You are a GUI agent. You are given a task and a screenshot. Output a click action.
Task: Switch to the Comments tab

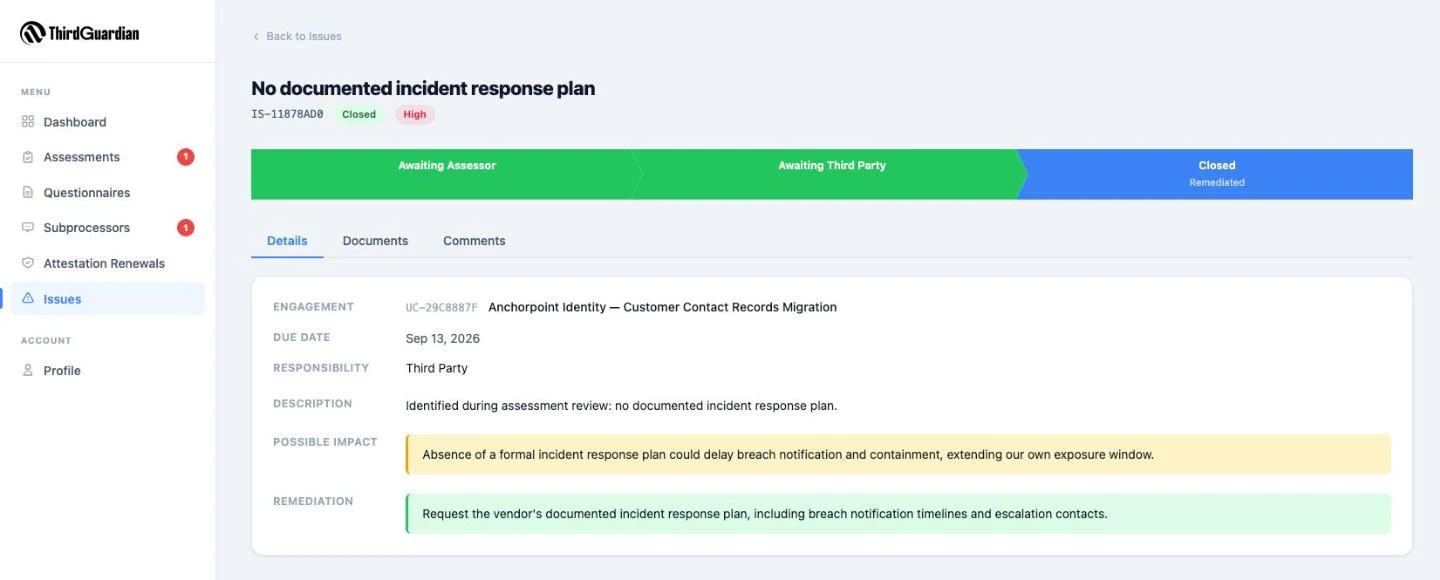click(x=474, y=241)
